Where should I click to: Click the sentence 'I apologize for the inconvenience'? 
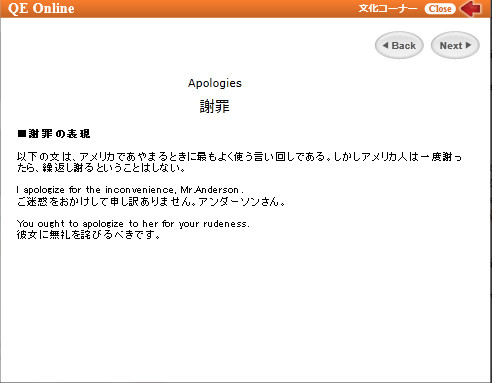(130, 190)
